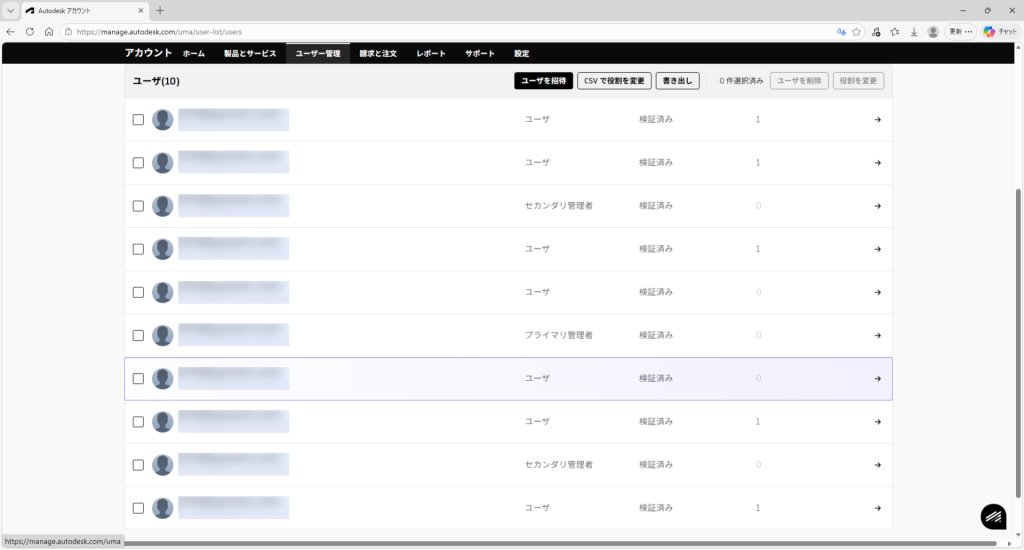
Task: Tick the checkbox for the first user row
Action: coord(138,120)
